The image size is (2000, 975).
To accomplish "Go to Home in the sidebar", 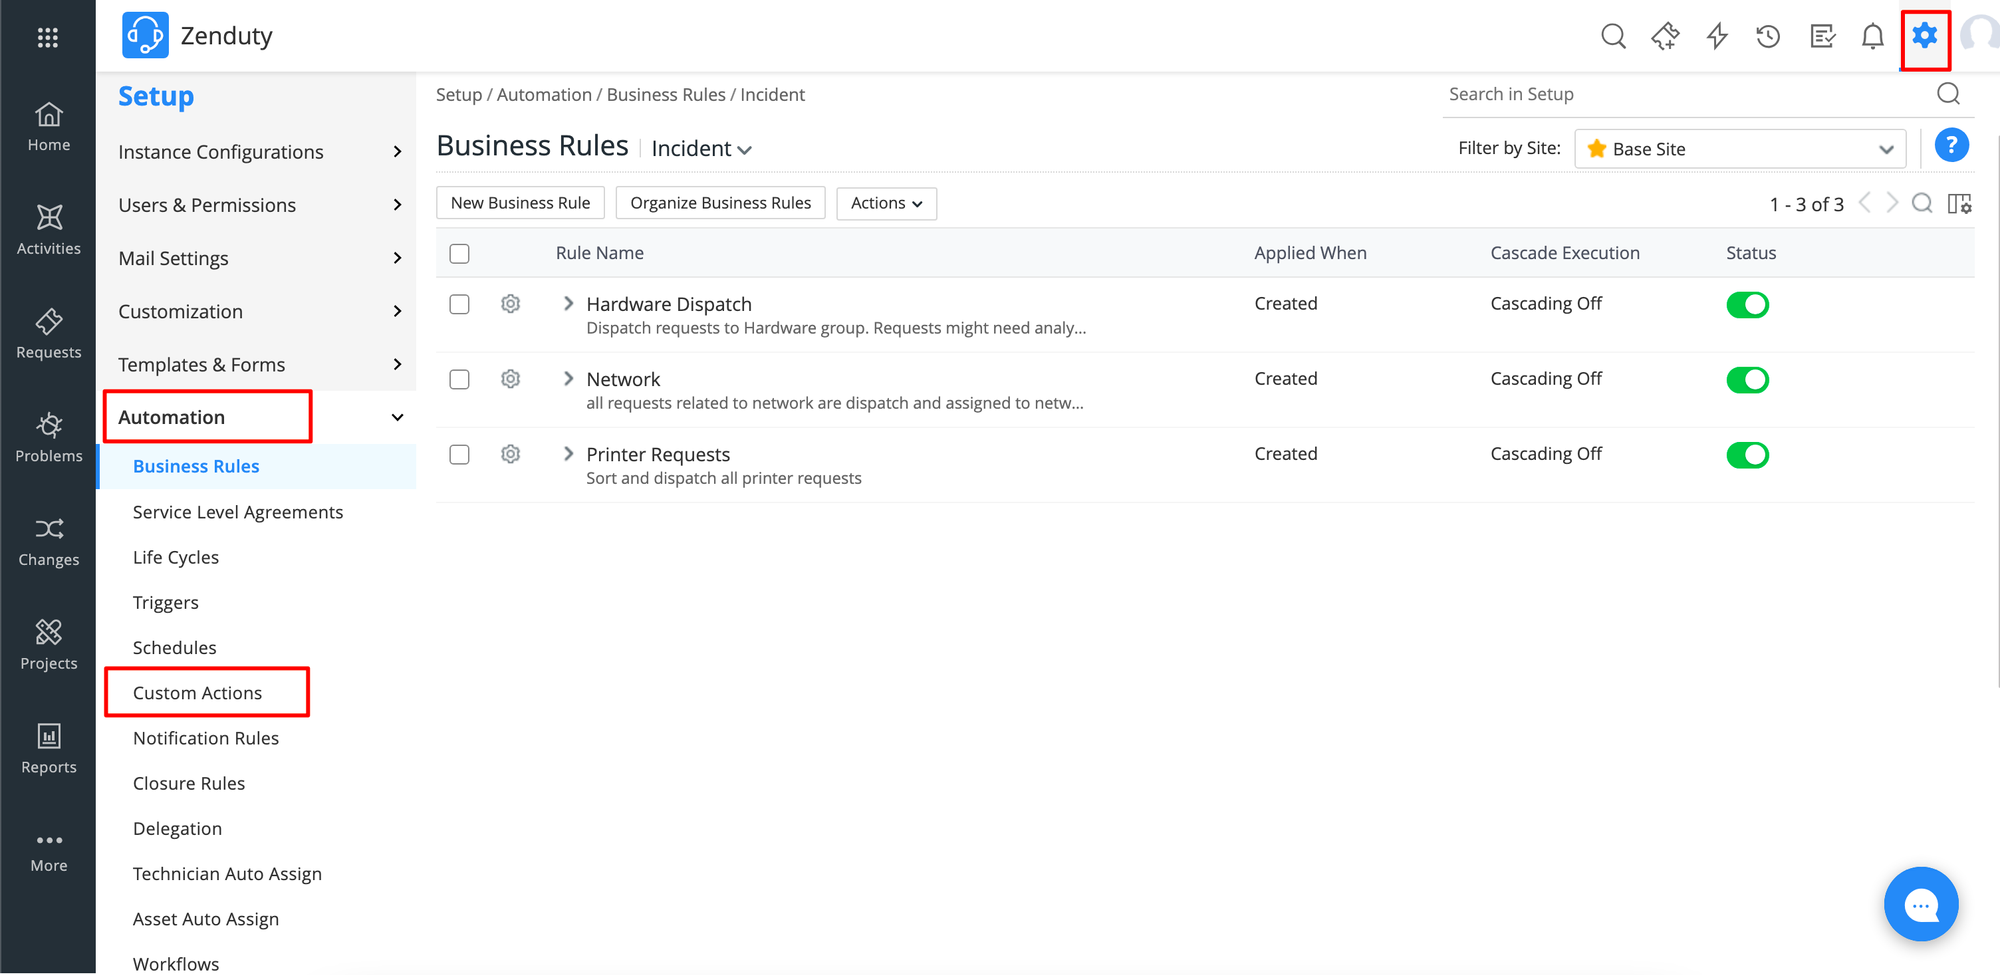I will tap(48, 127).
